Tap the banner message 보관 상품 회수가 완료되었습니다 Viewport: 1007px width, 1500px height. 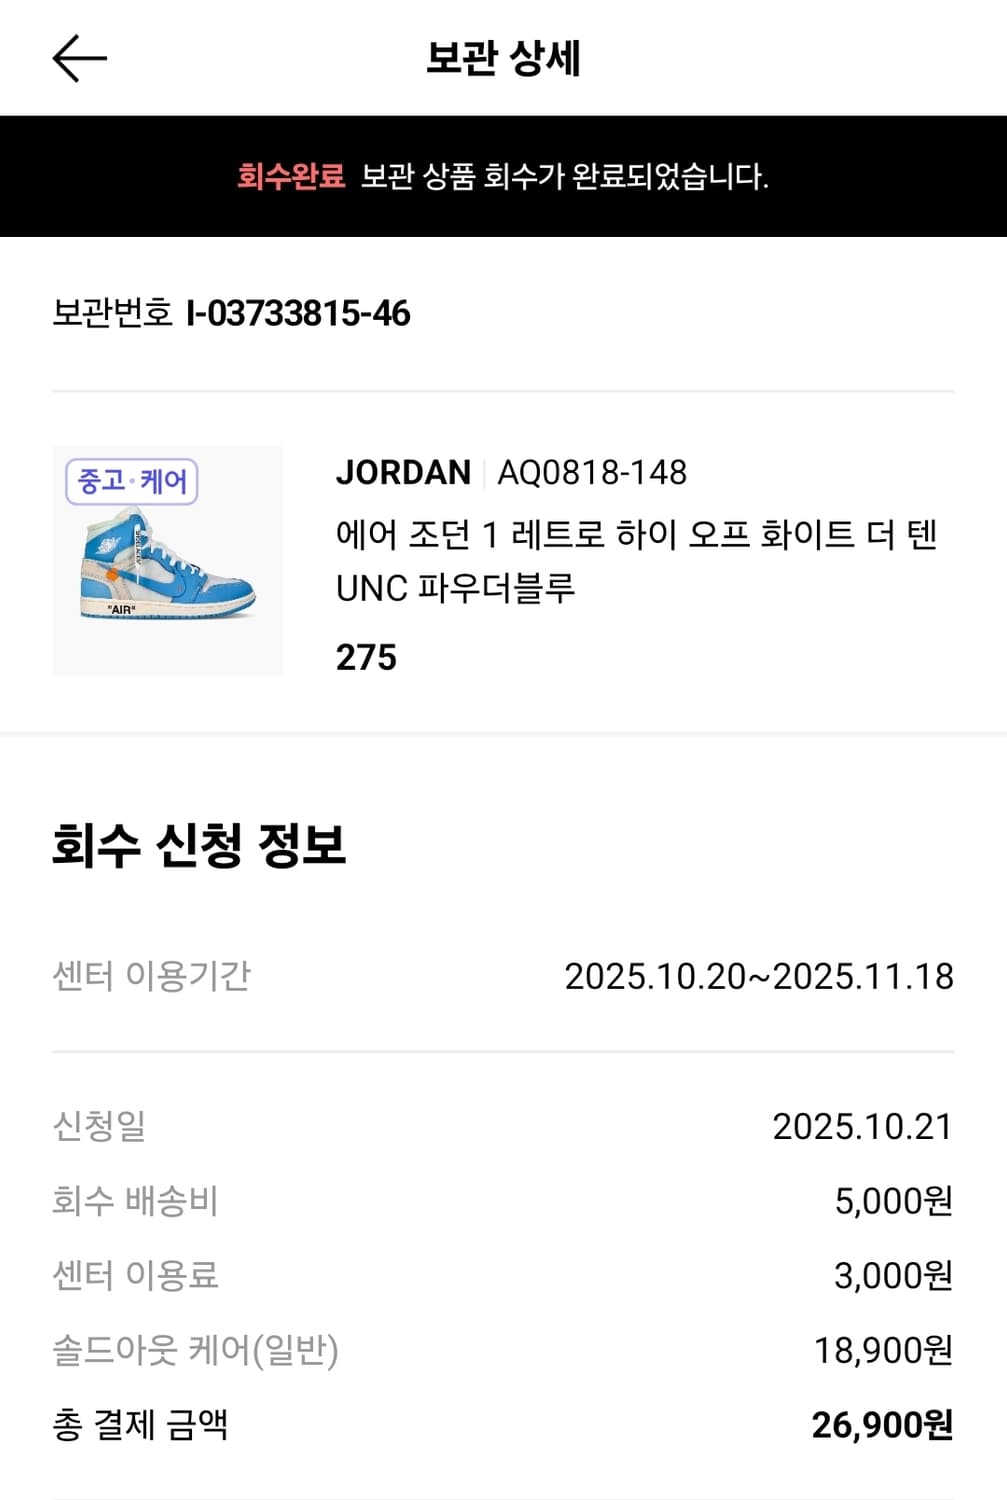[564, 177]
